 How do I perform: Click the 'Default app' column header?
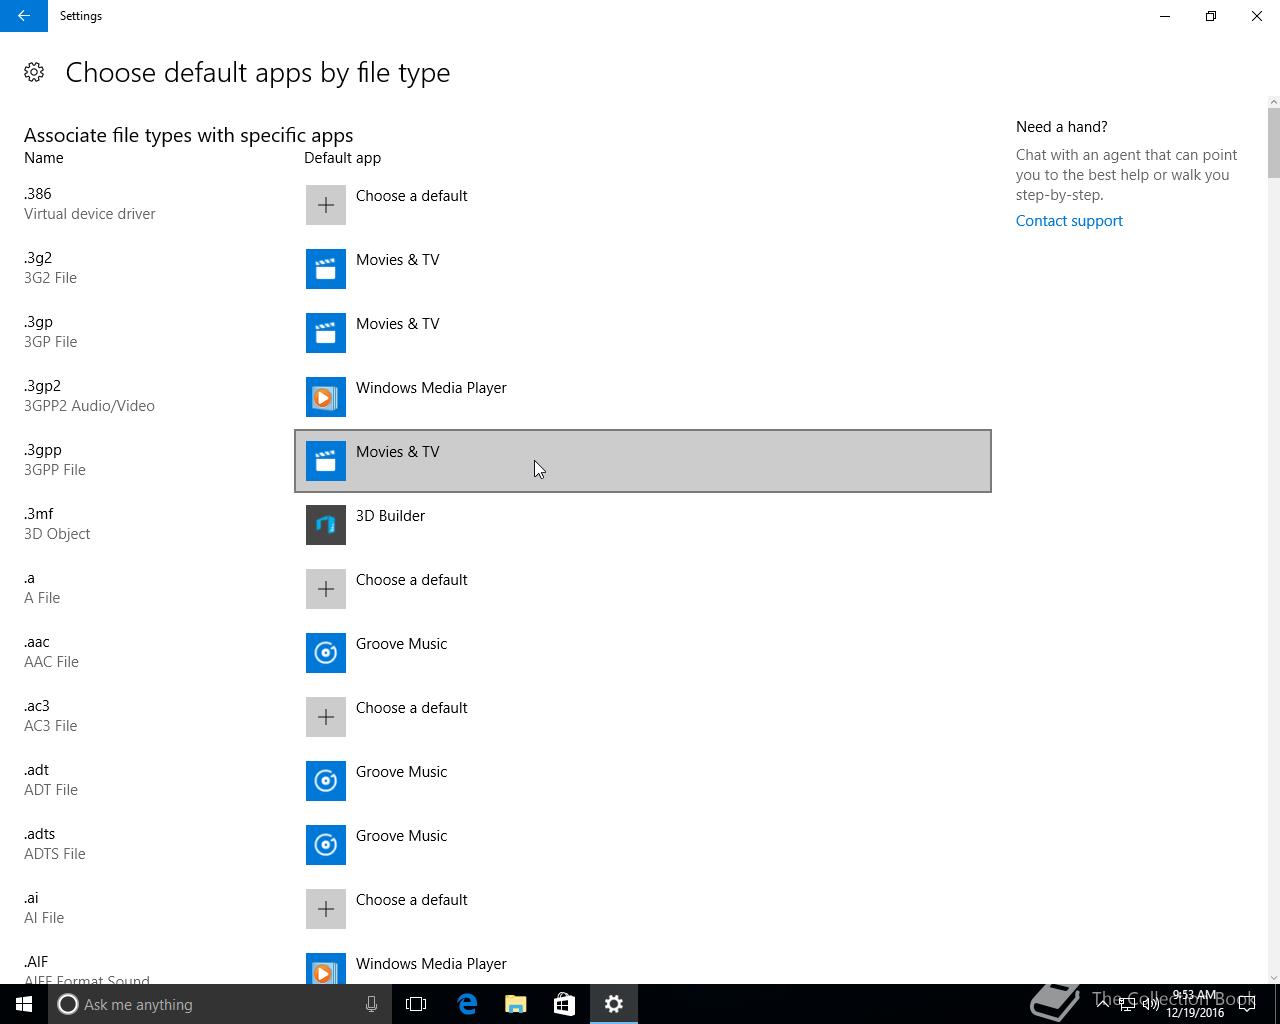point(342,158)
